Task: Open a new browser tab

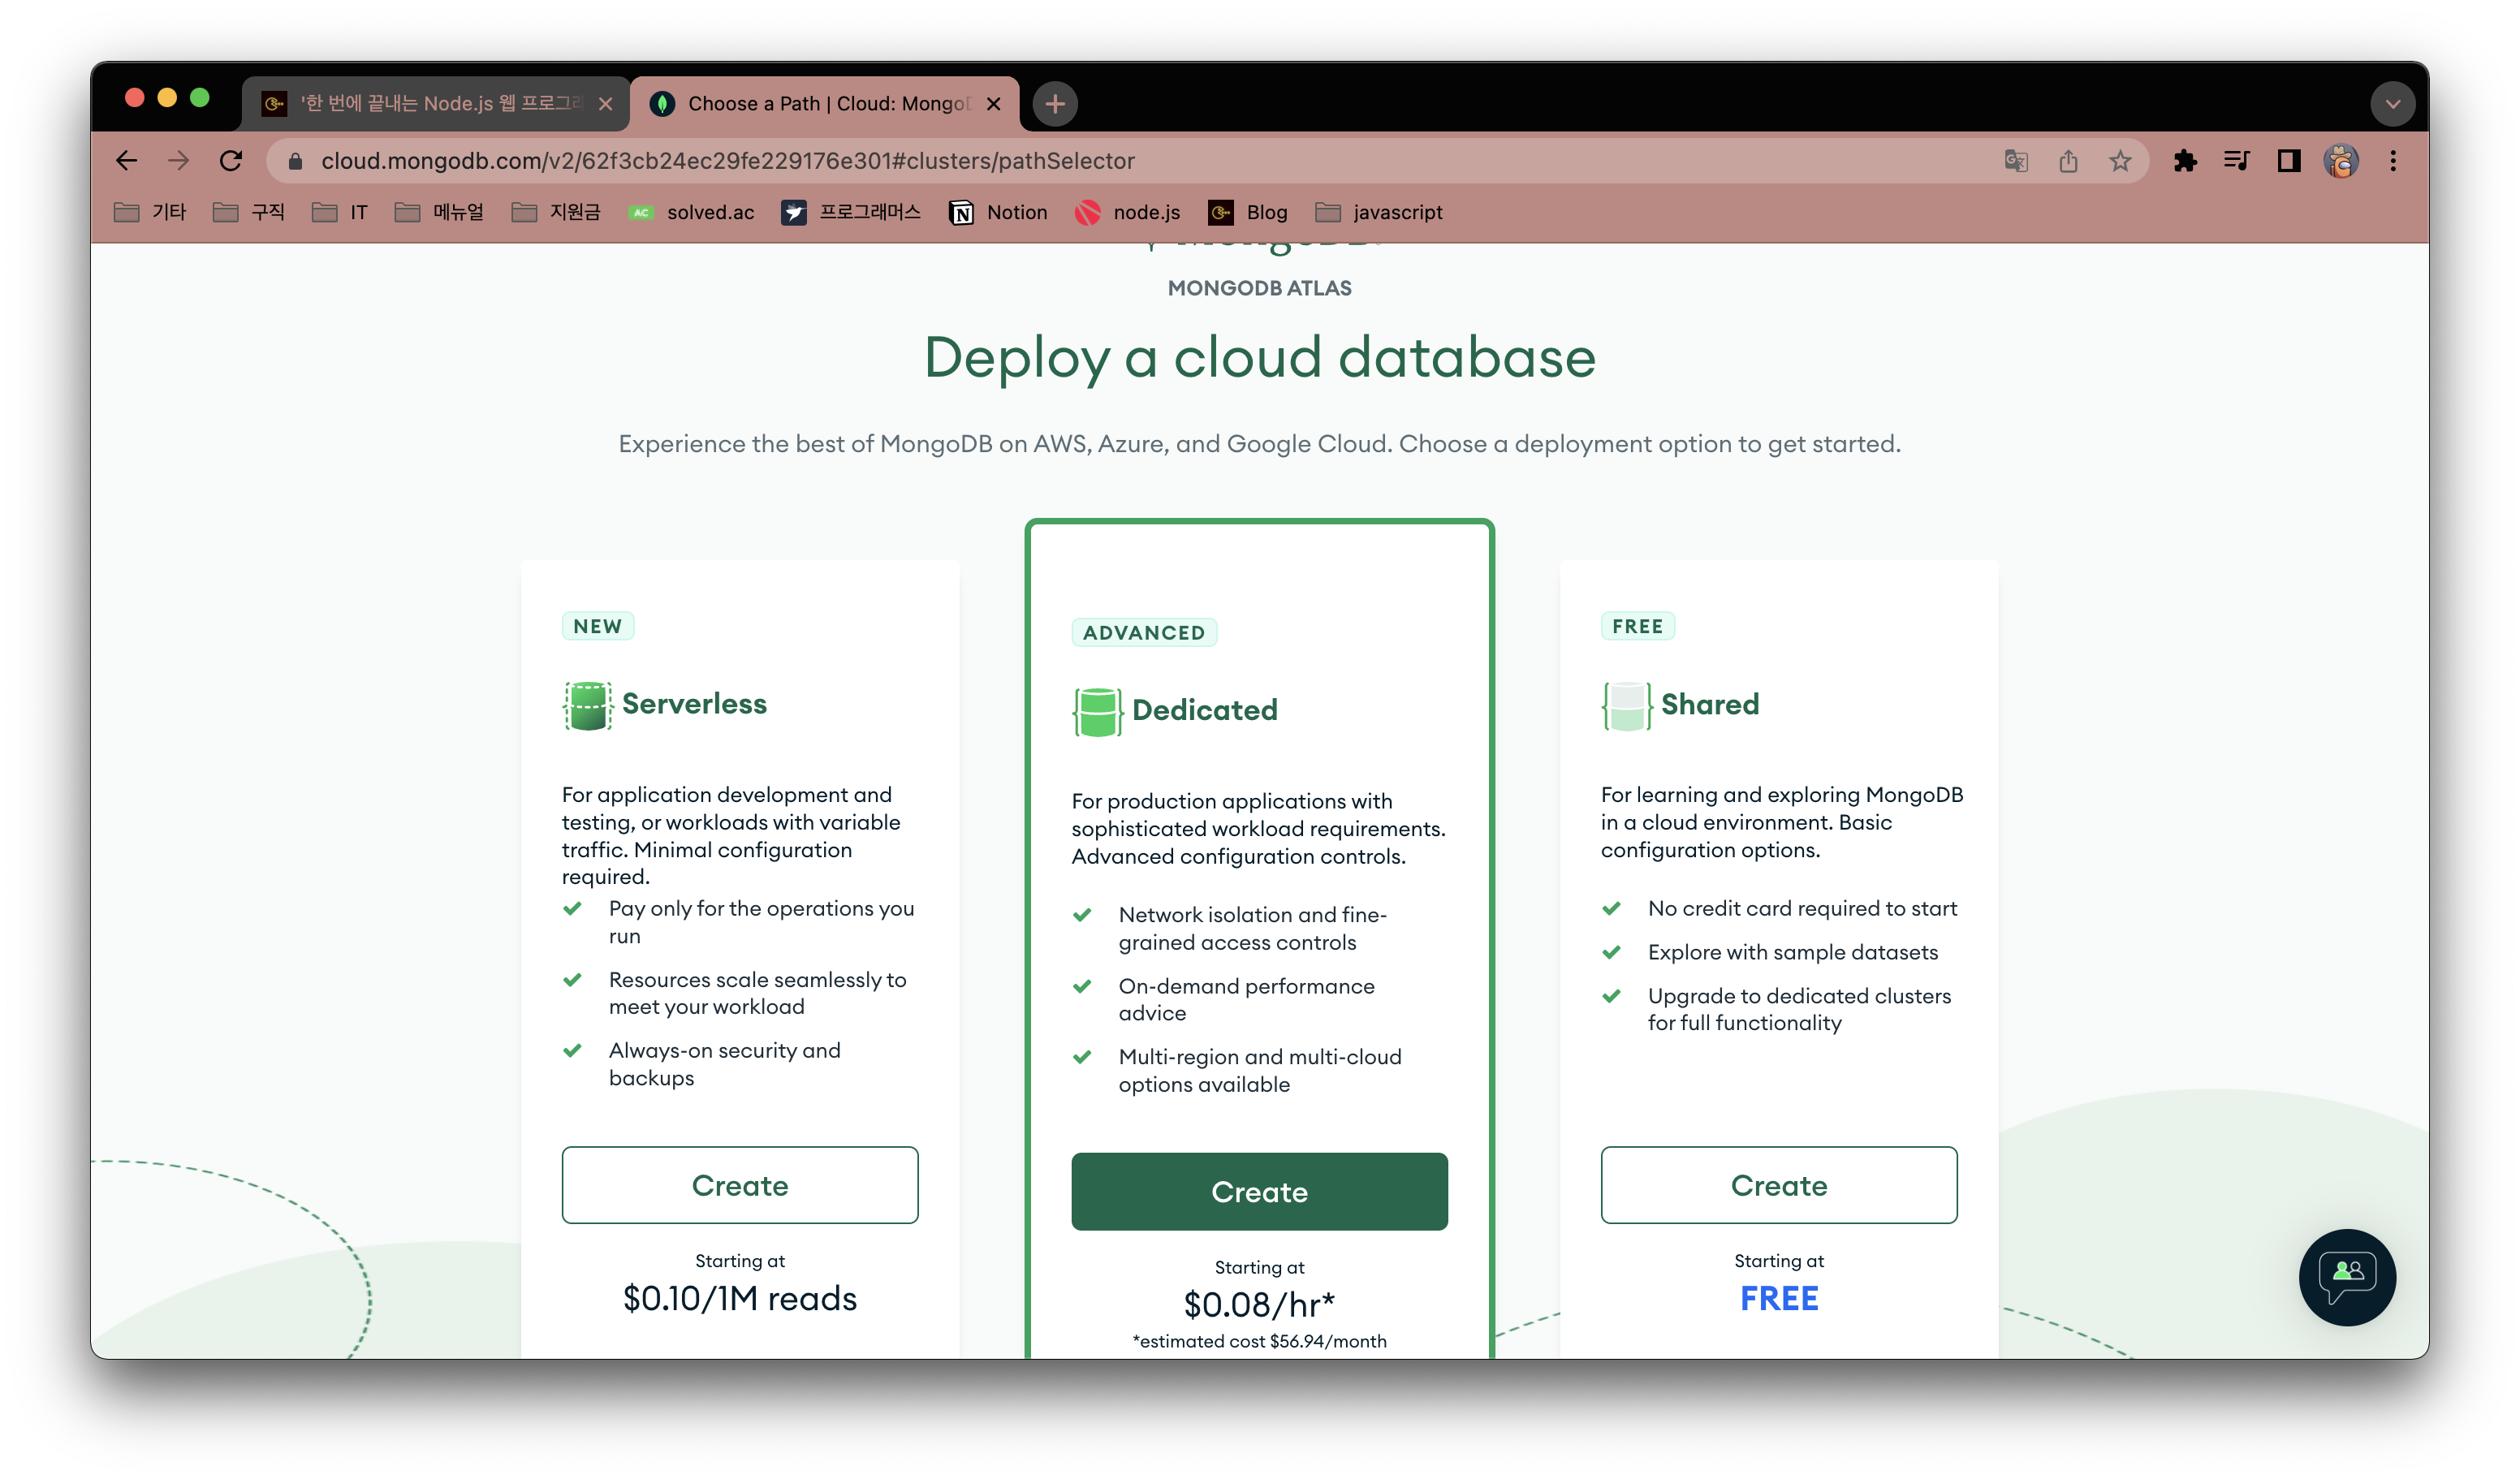Action: (1054, 103)
